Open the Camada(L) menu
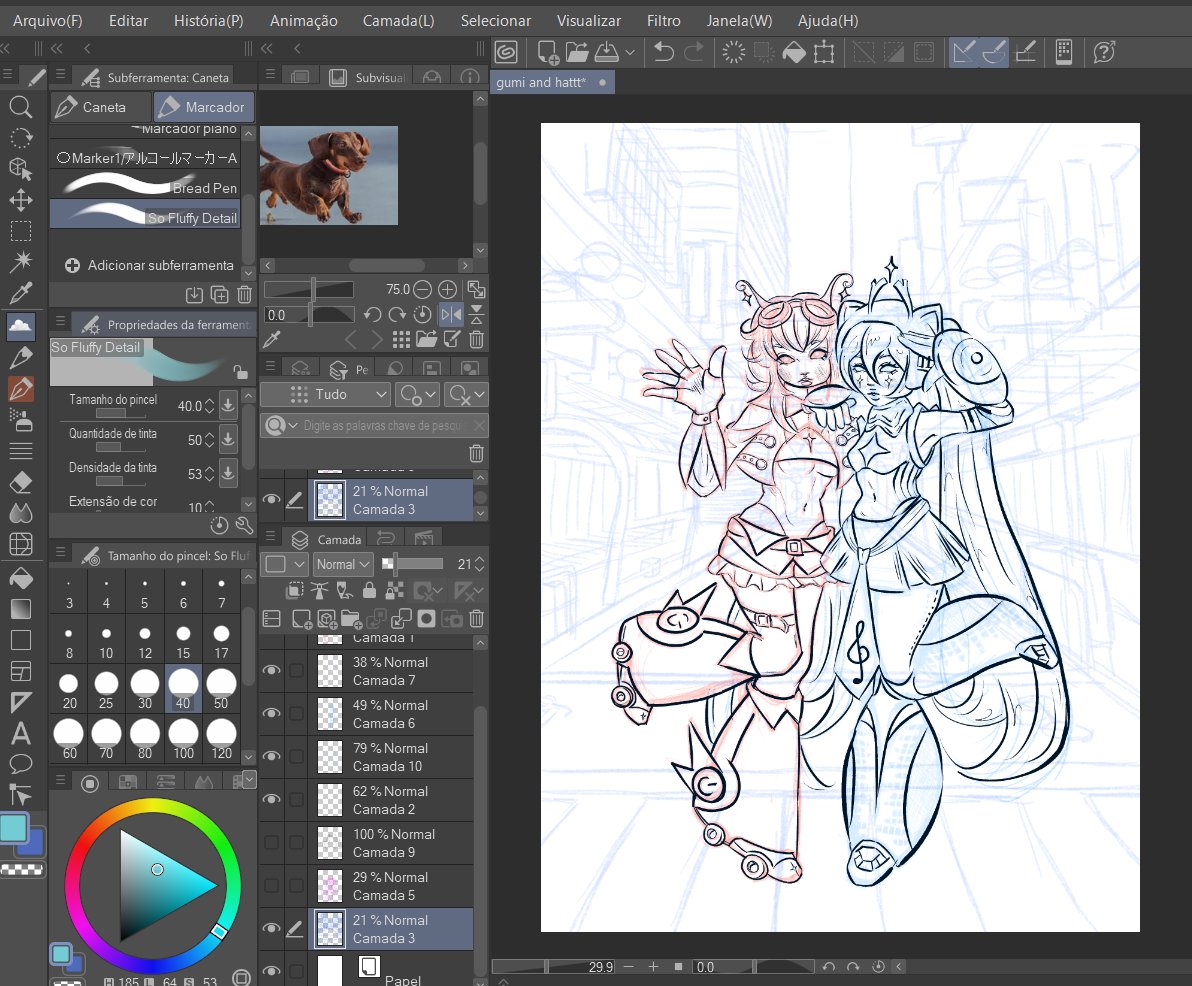Screen dimensions: 1192x986 click(x=398, y=21)
